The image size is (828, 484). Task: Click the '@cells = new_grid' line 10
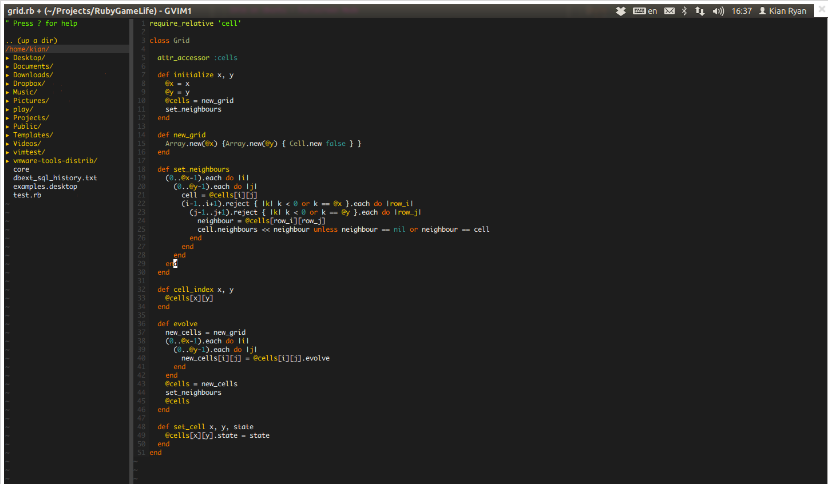[x=199, y=100]
